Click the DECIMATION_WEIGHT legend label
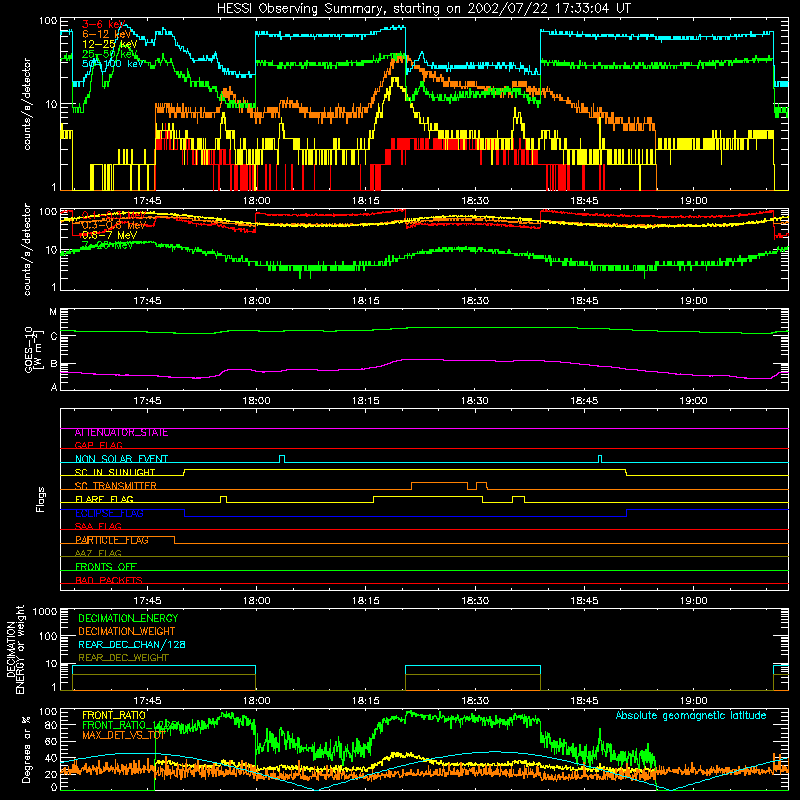Viewport: 800px width, 800px height. pos(127,631)
